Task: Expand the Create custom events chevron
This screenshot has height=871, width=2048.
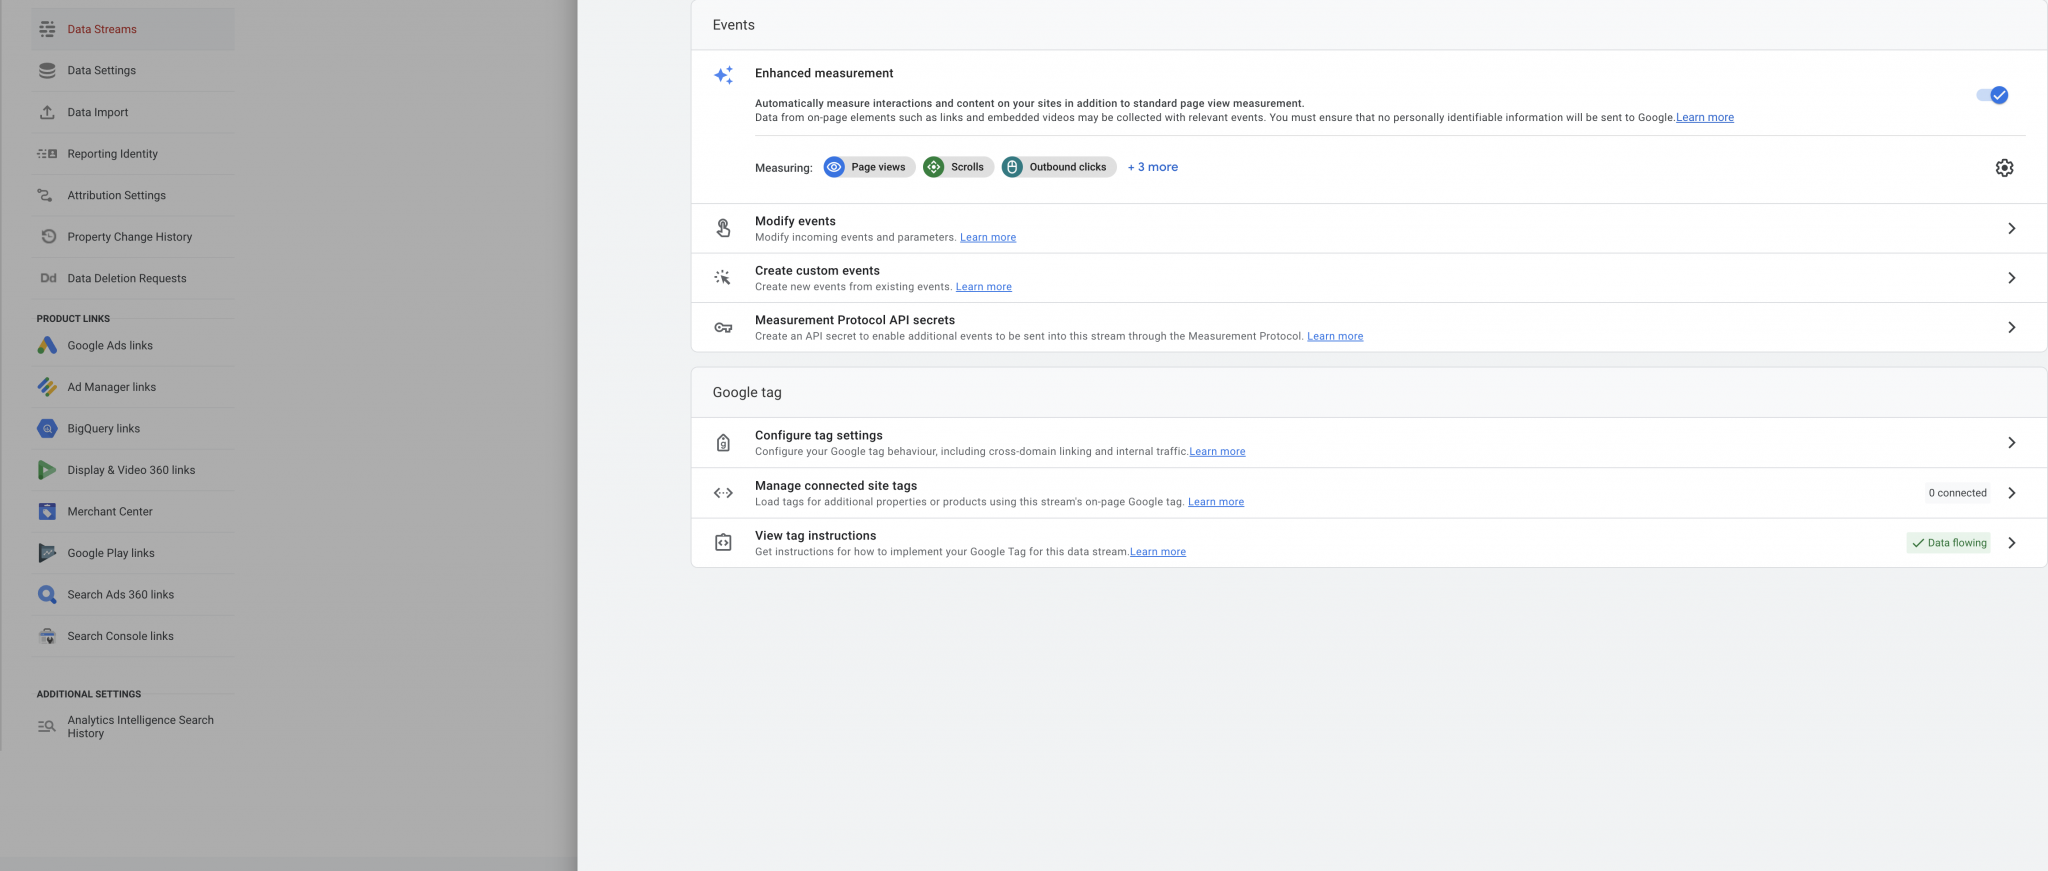Action: pos(2011,278)
